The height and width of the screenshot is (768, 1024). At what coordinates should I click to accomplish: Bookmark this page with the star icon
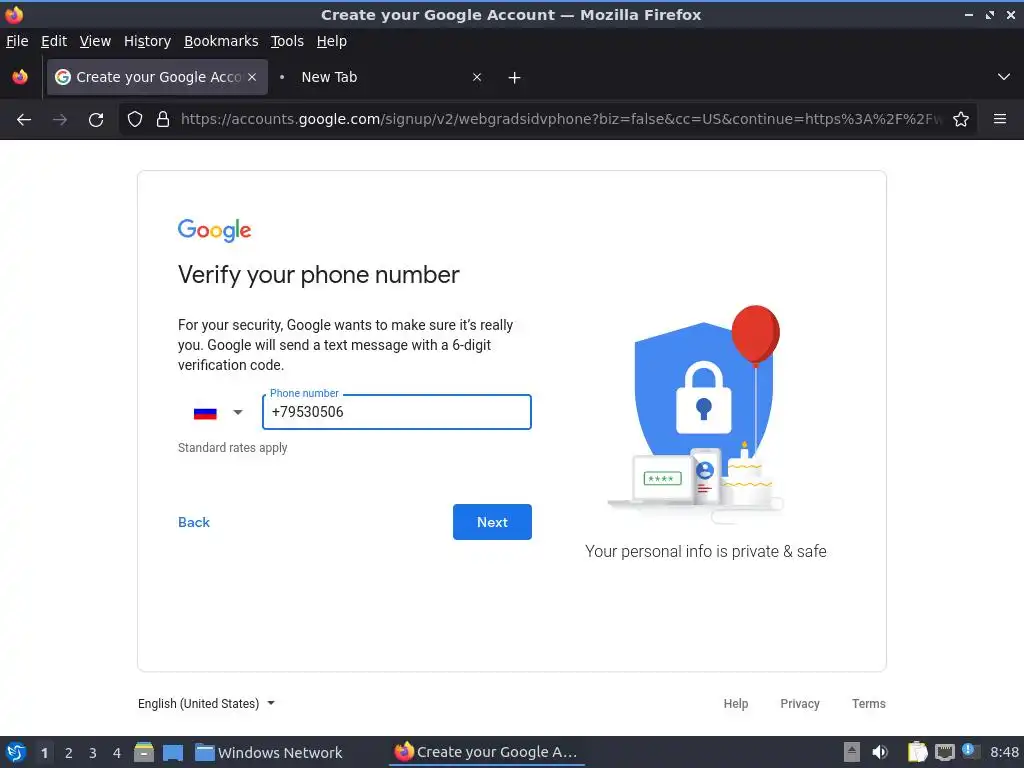click(961, 120)
